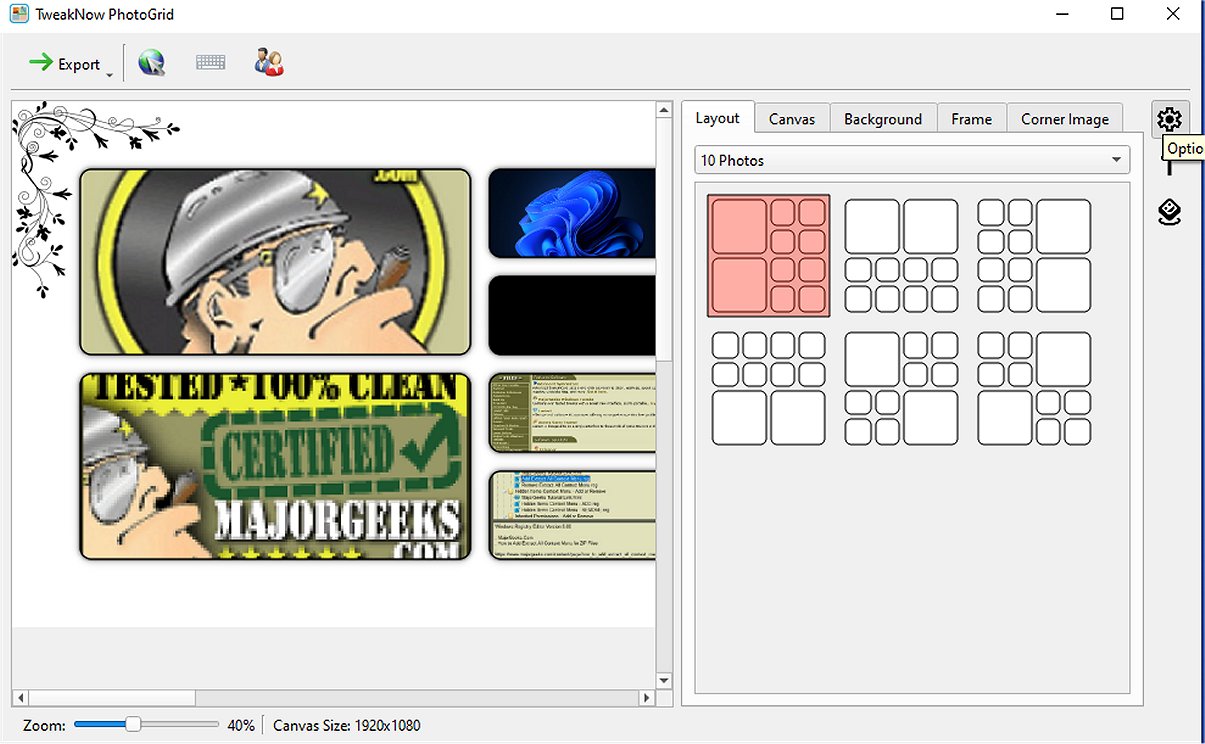The height and width of the screenshot is (744, 1205).
Task: Switch to the Canvas tab
Action: click(x=792, y=119)
